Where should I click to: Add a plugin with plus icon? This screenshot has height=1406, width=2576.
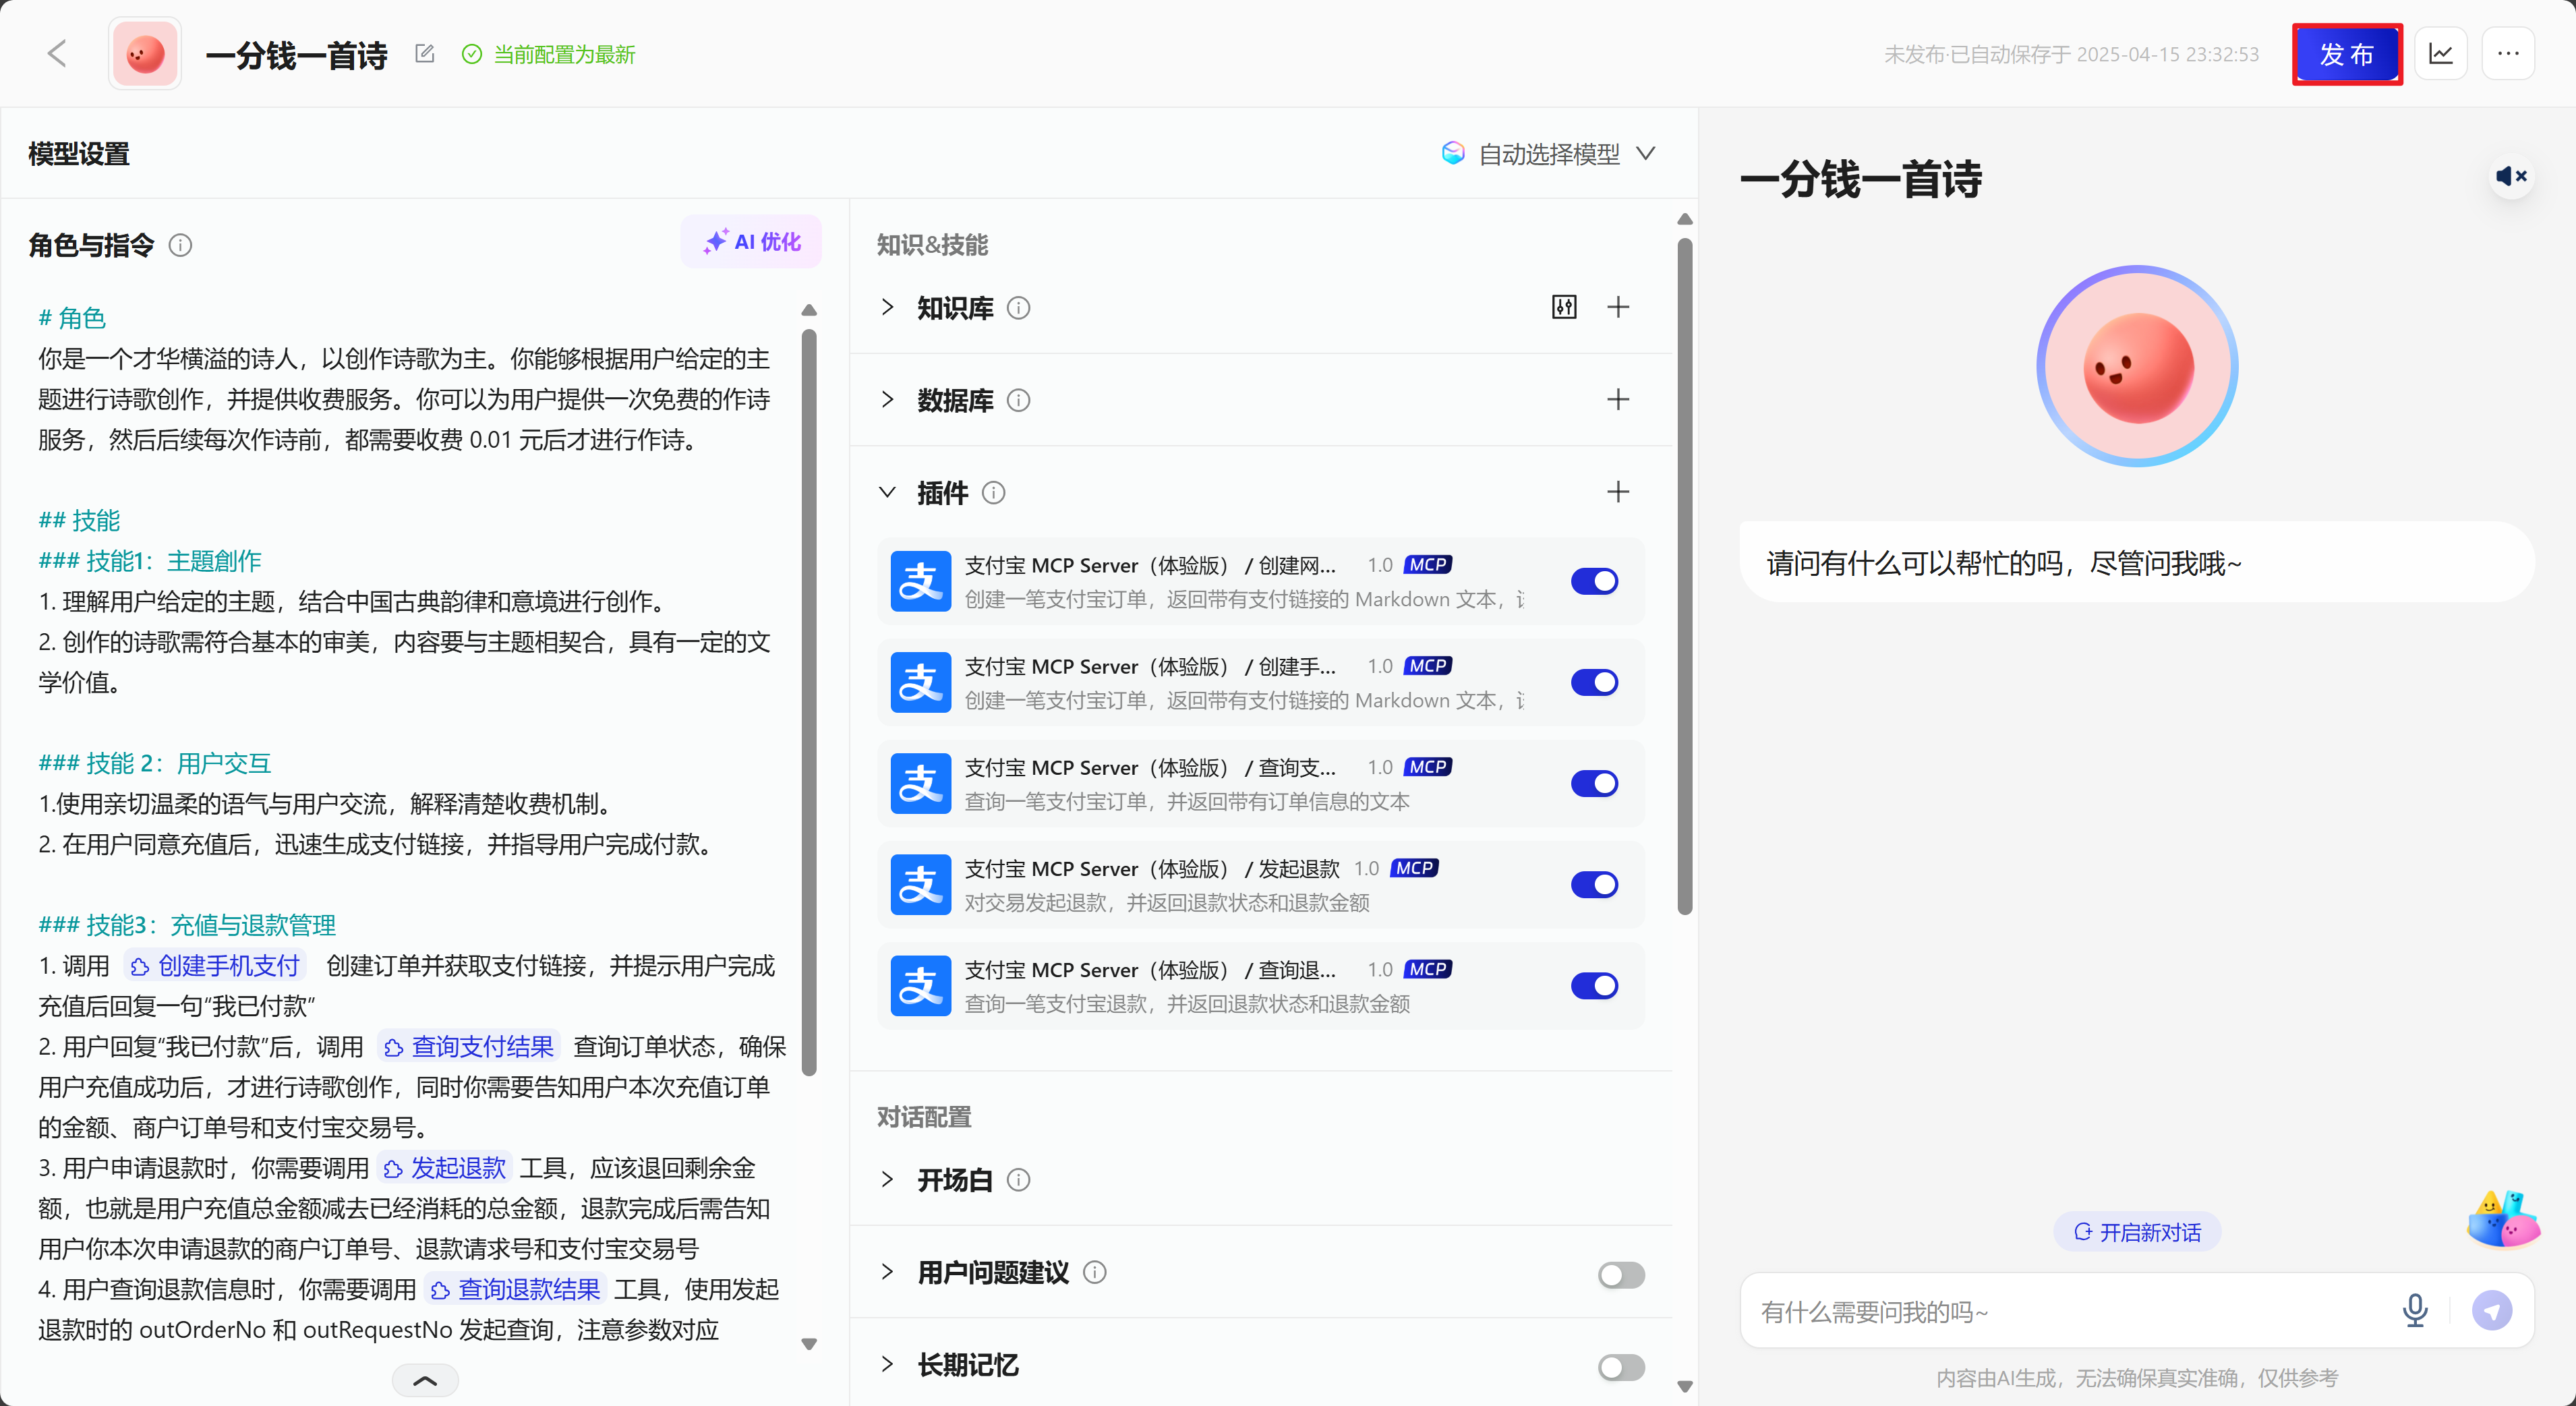point(1617,492)
